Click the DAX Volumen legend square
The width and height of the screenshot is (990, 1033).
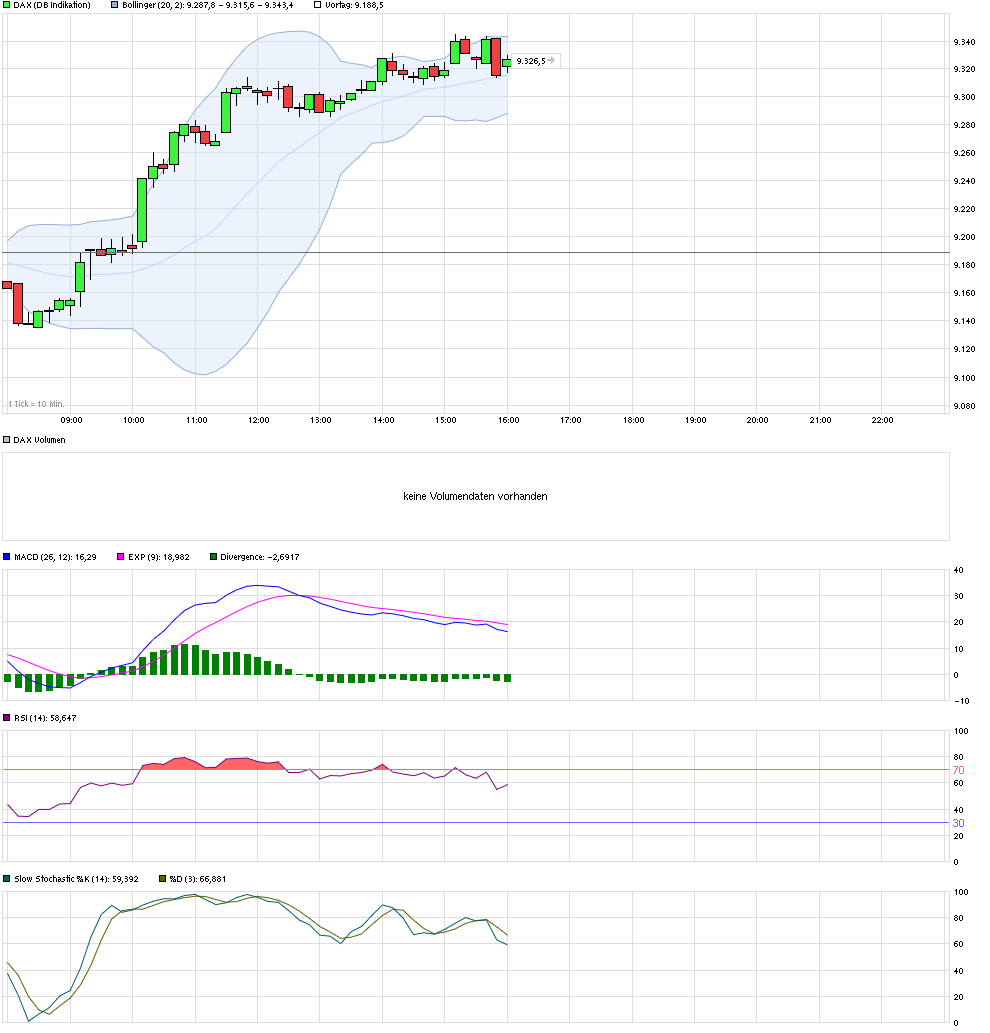tap(5, 438)
